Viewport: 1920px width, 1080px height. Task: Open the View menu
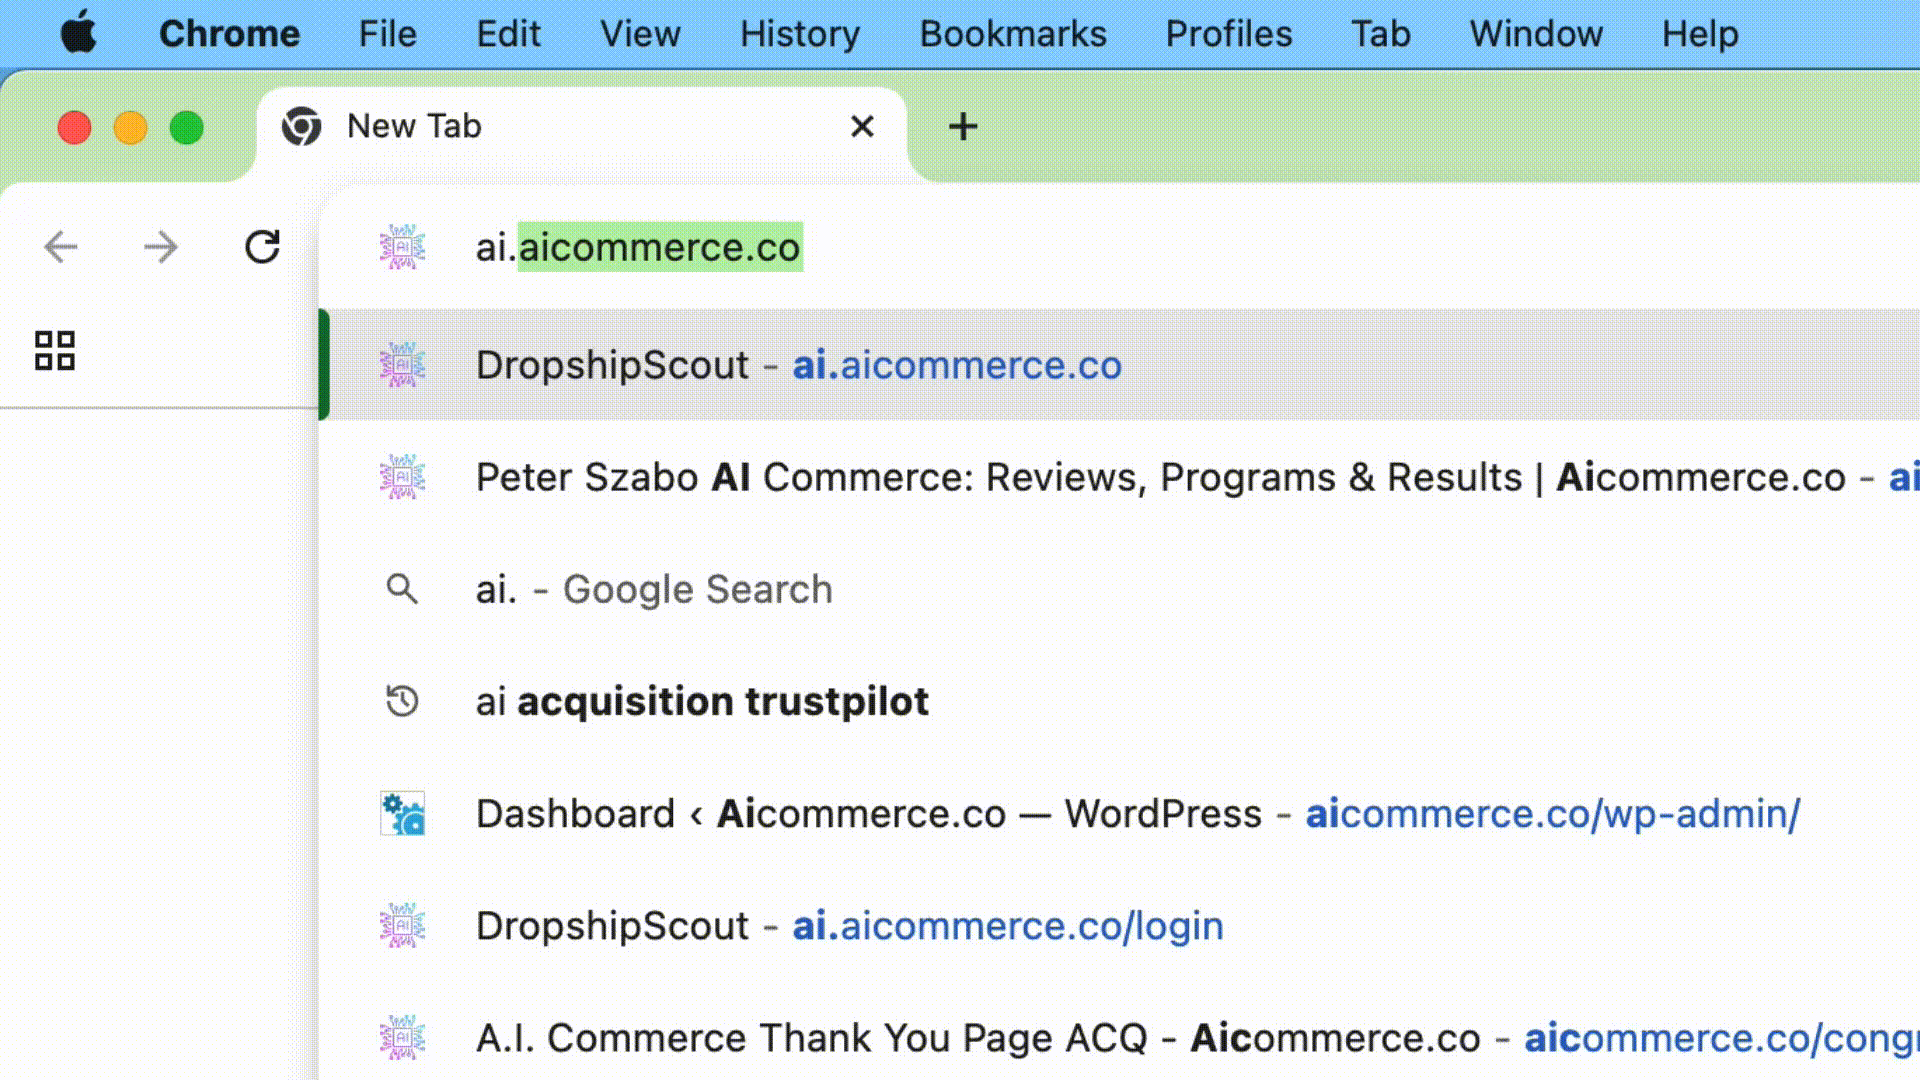640,34
